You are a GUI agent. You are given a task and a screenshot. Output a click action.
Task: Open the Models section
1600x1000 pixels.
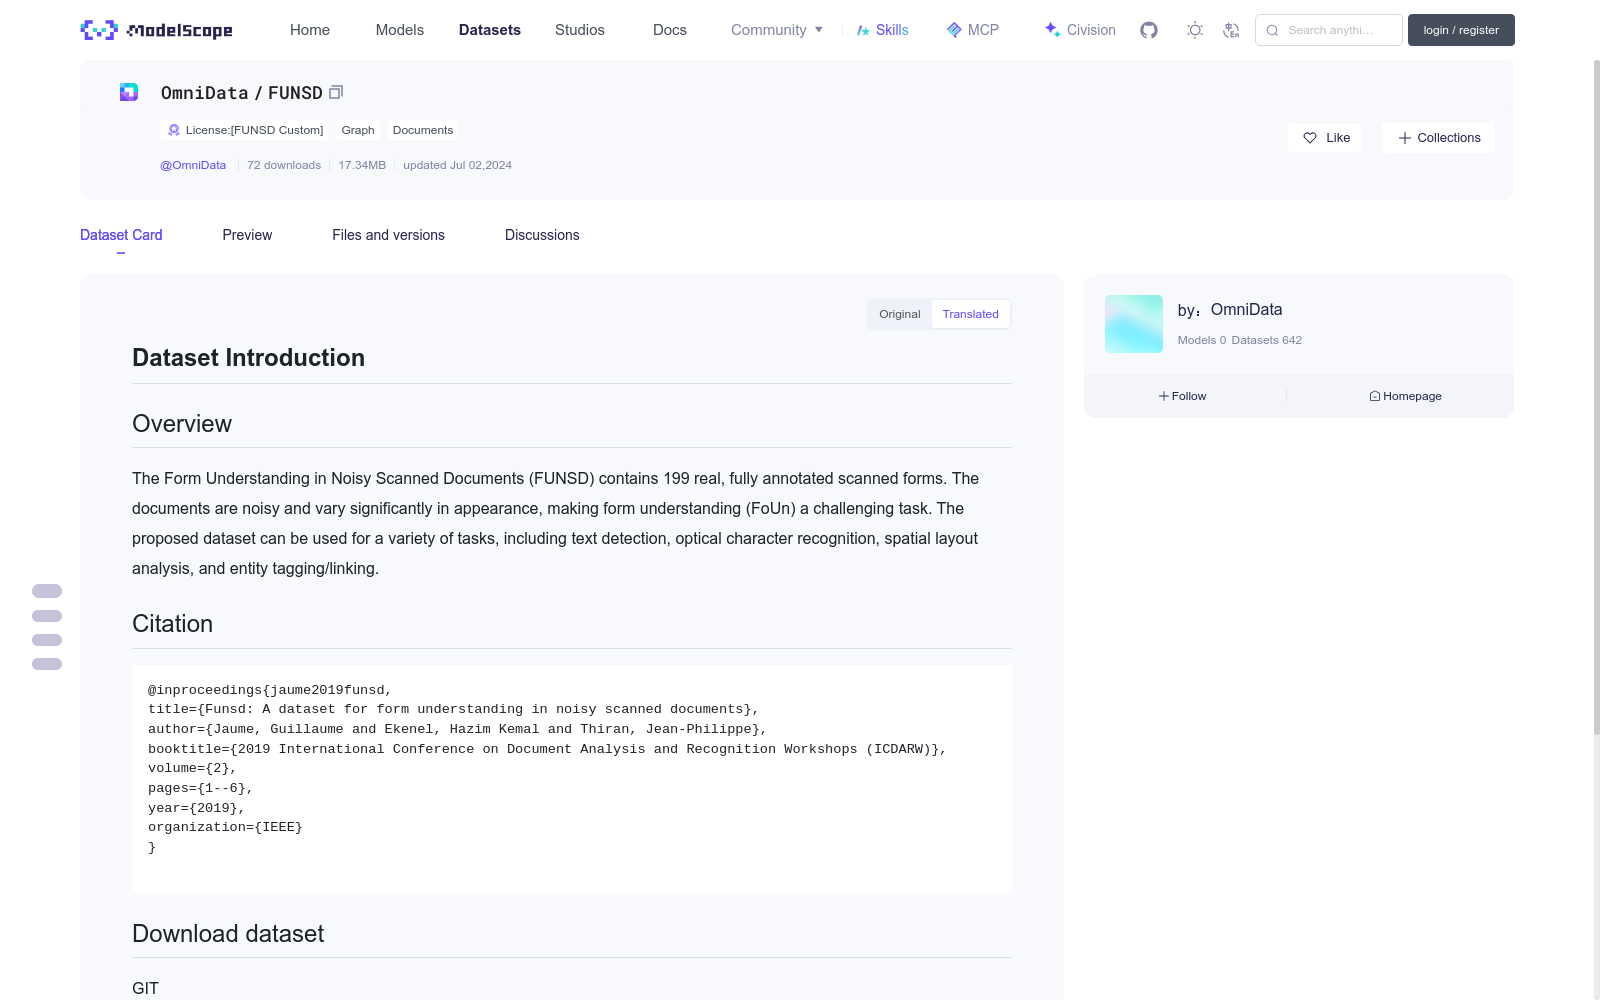point(400,30)
